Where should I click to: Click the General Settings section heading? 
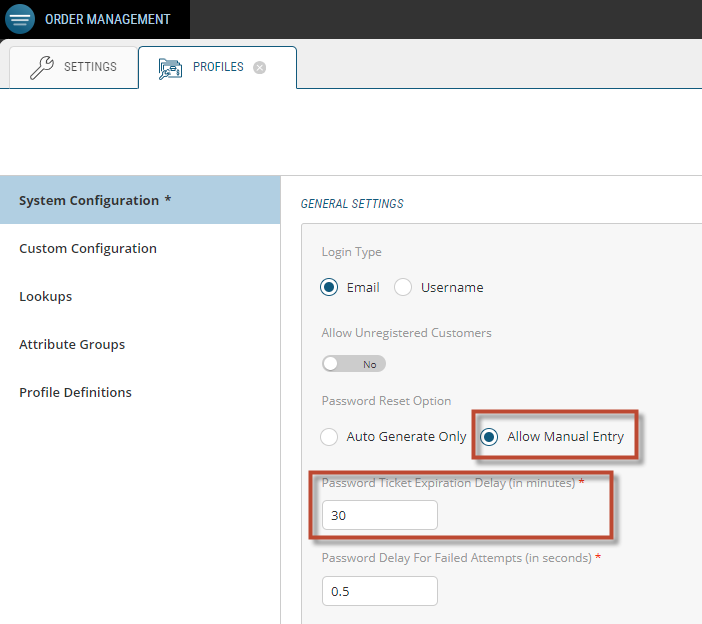(x=352, y=204)
